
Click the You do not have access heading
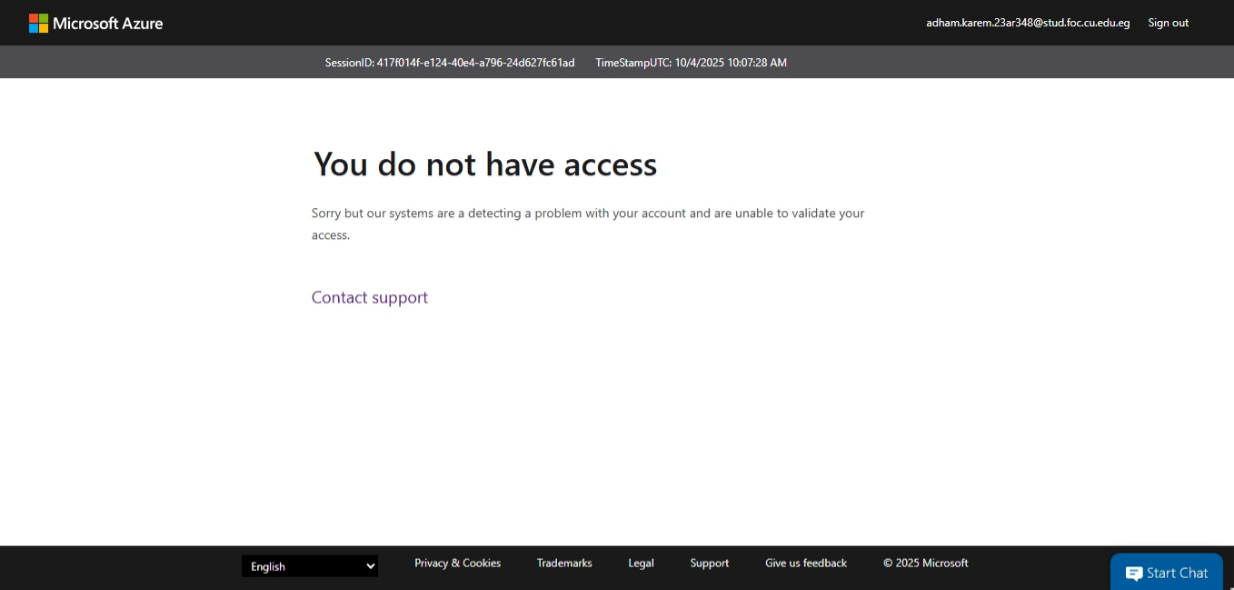pos(484,164)
